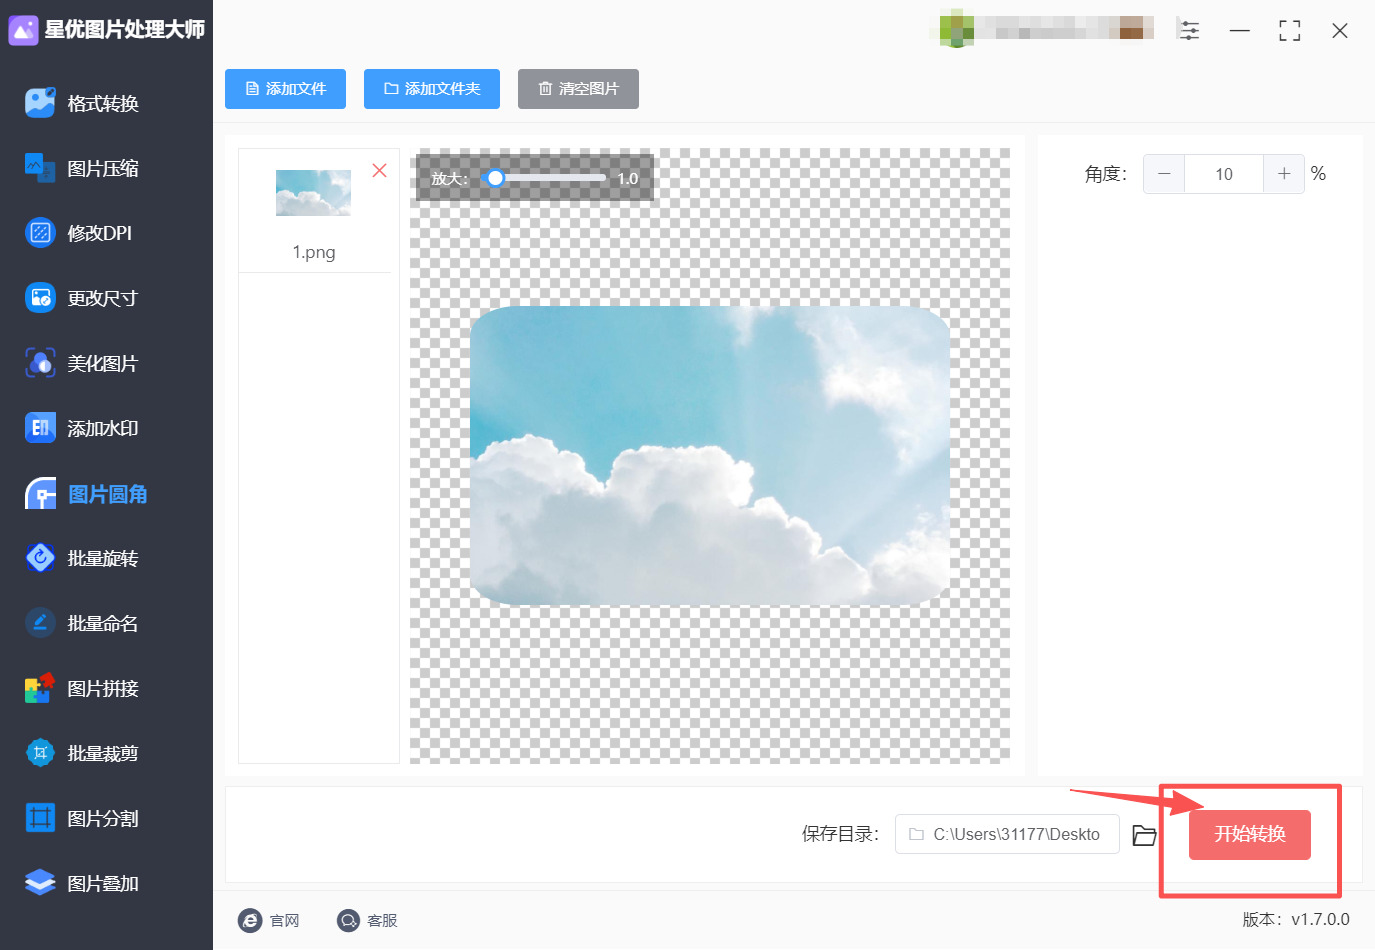Open the 官网 website icon

[249, 920]
